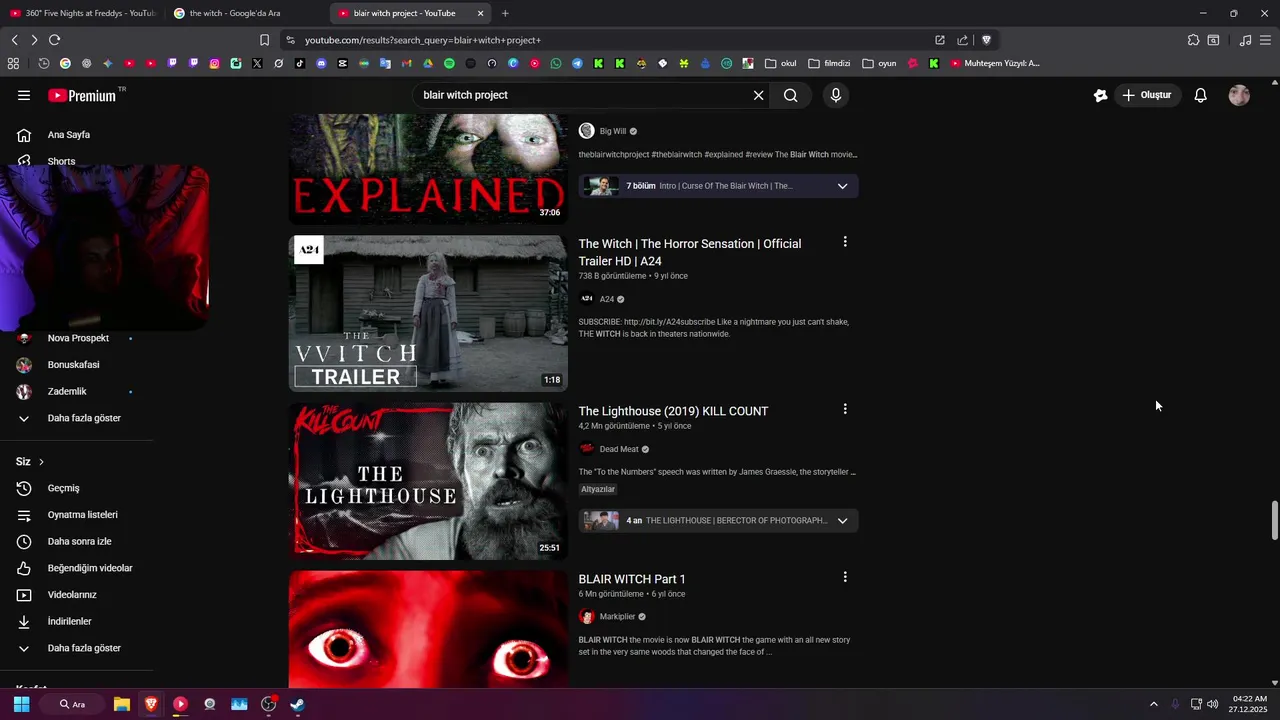Click the A24 channel avatar
Image resolution: width=1280 pixels, height=720 pixels.
(587, 299)
